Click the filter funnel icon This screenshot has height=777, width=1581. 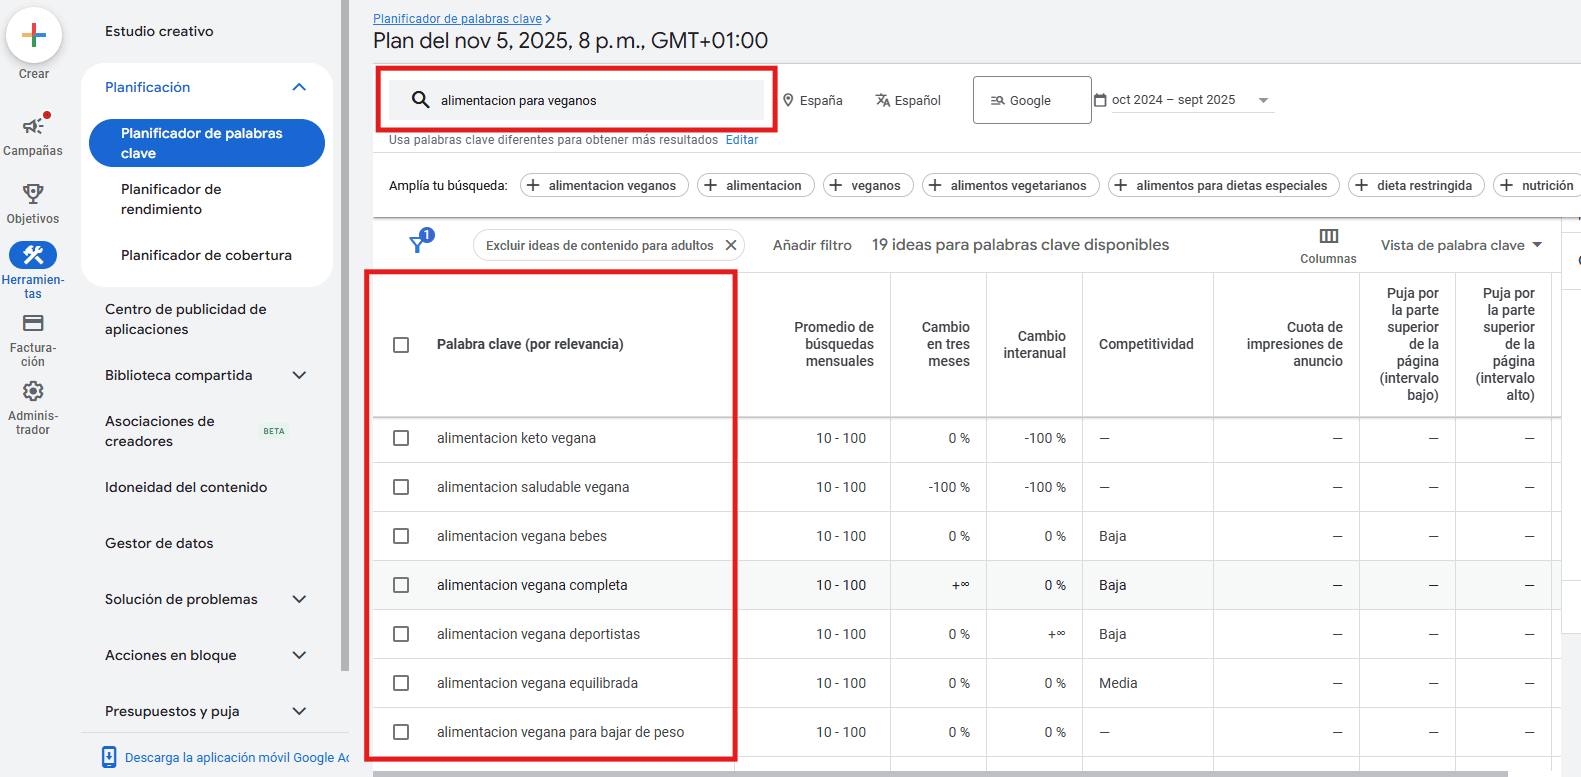(x=419, y=244)
